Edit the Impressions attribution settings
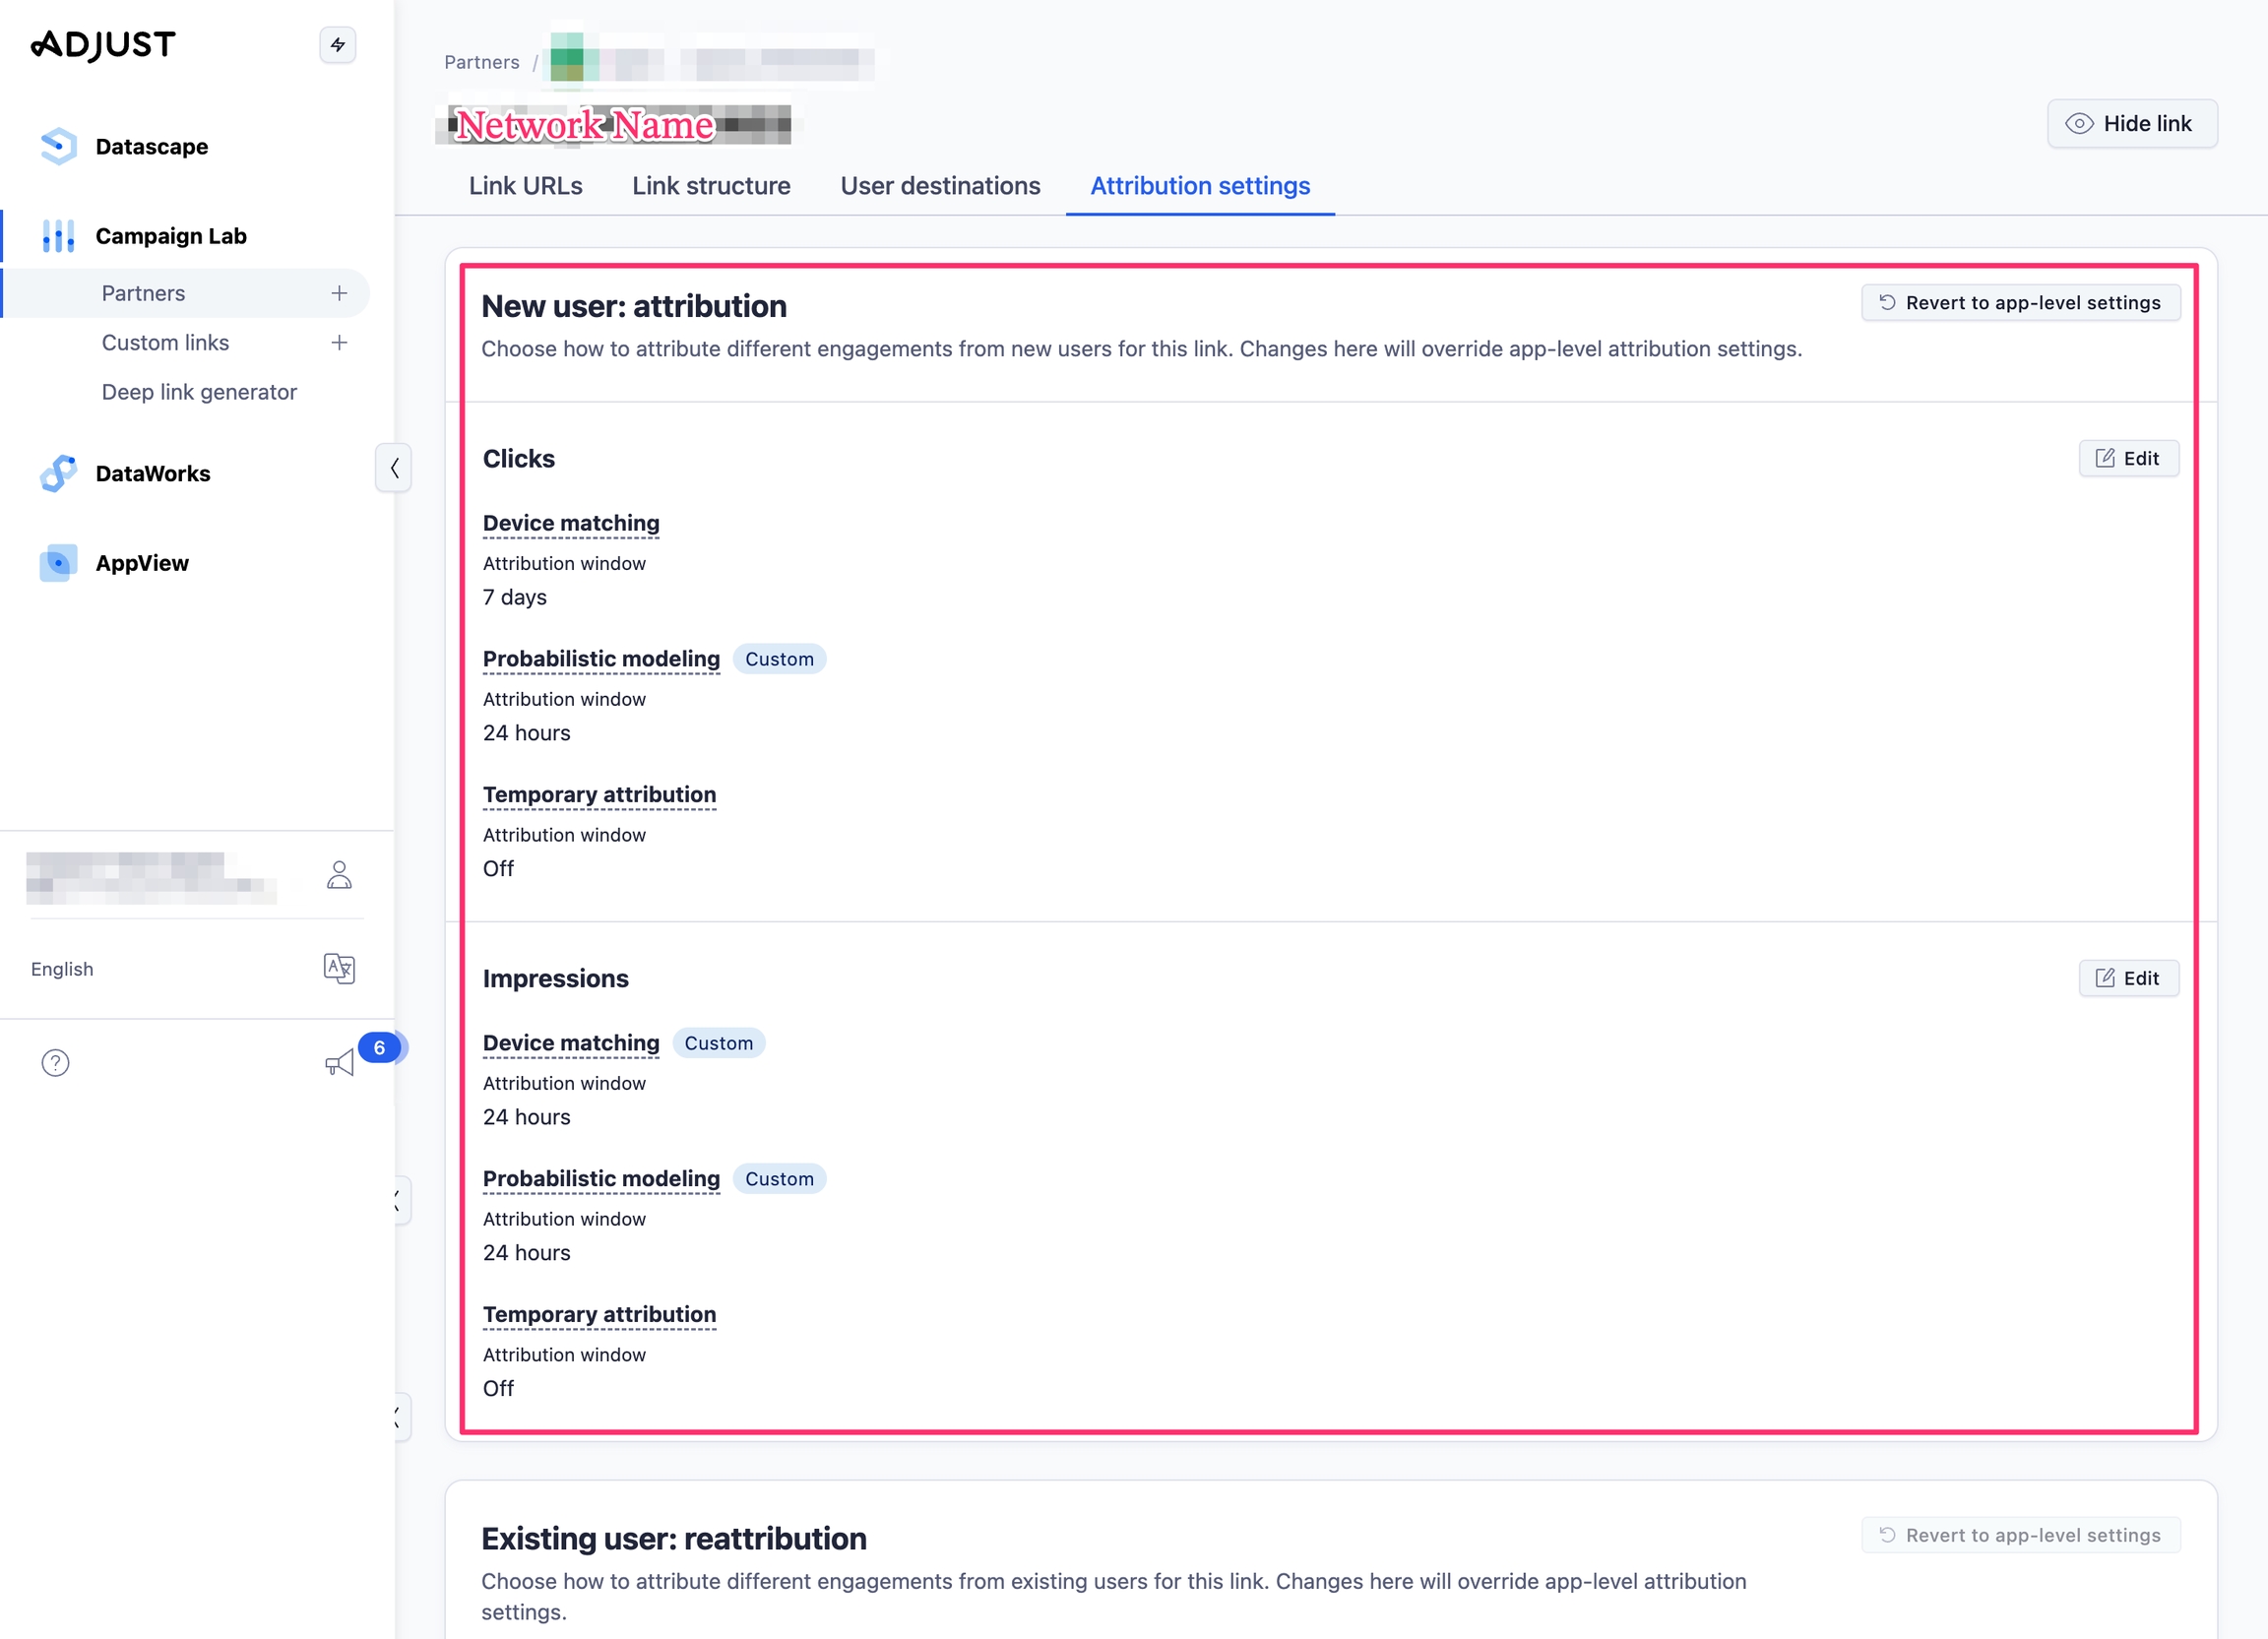Viewport: 2268px width, 1639px height. [2127, 978]
